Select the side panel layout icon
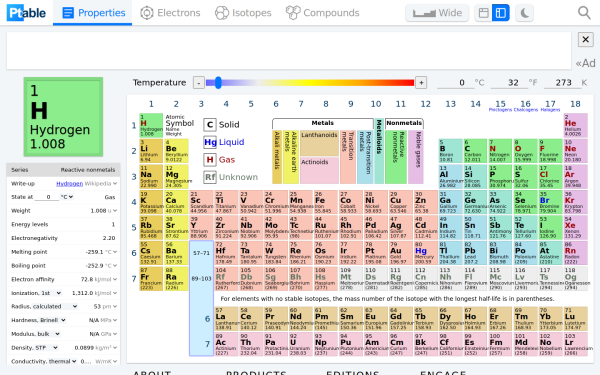The image size is (600, 375). [x=501, y=13]
